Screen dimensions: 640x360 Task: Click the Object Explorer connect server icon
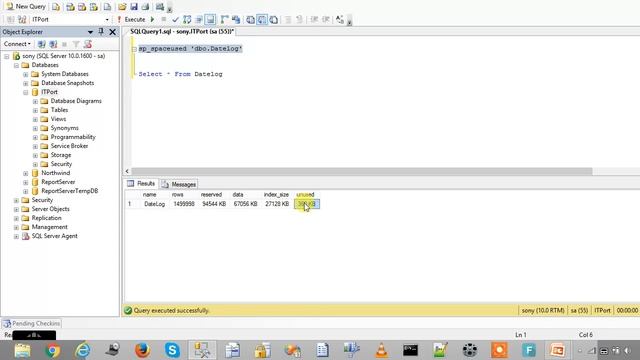[x=41, y=44]
